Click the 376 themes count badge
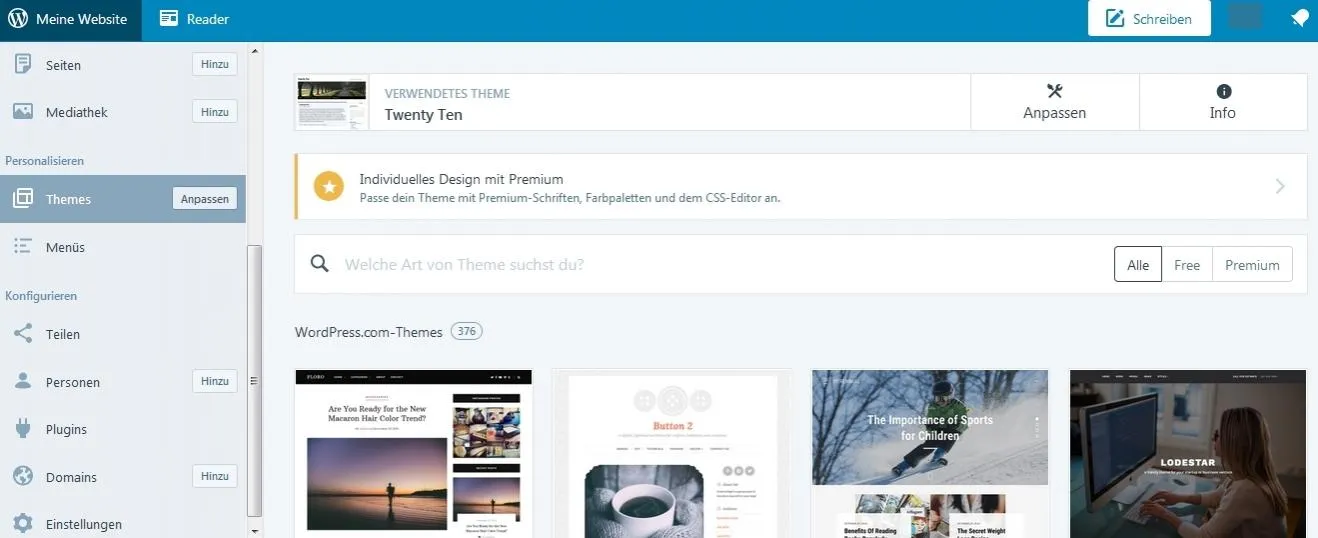This screenshot has width=1318, height=538. tap(466, 331)
